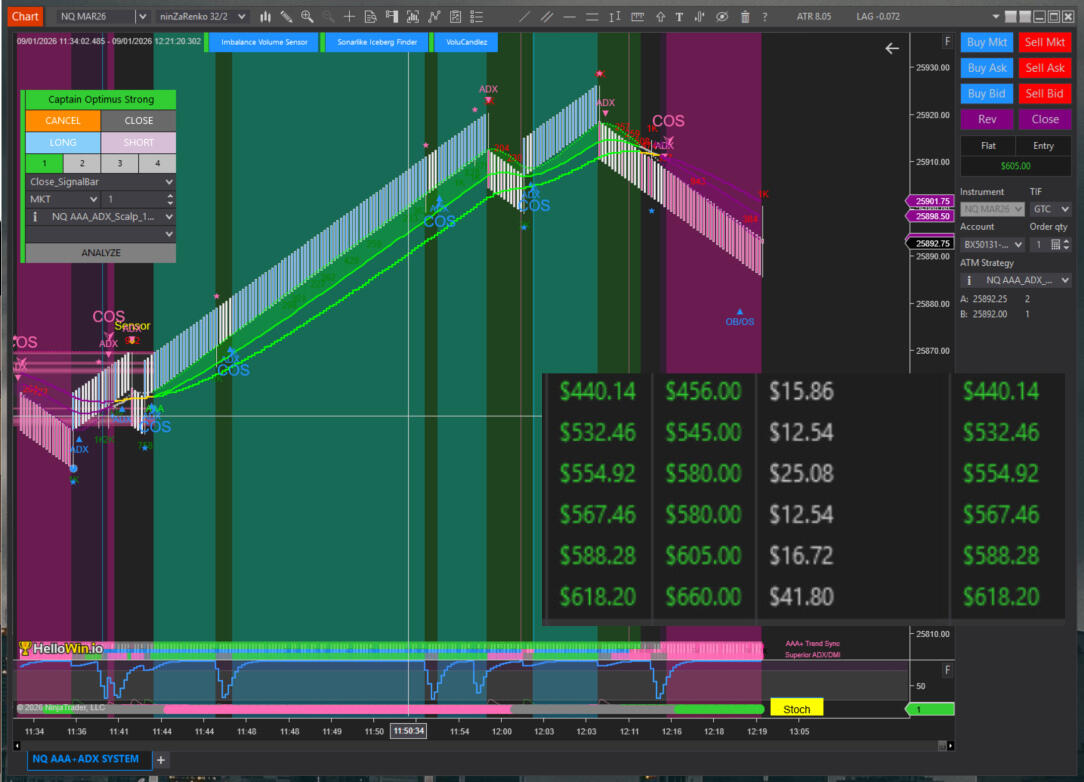Screen dimensions: 1084x782
Task: Click the trash icon to remove drawings
Action: point(745,16)
